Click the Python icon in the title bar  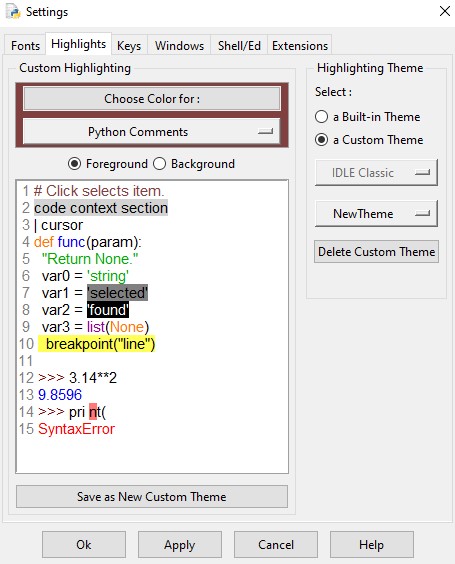[x=13, y=12]
